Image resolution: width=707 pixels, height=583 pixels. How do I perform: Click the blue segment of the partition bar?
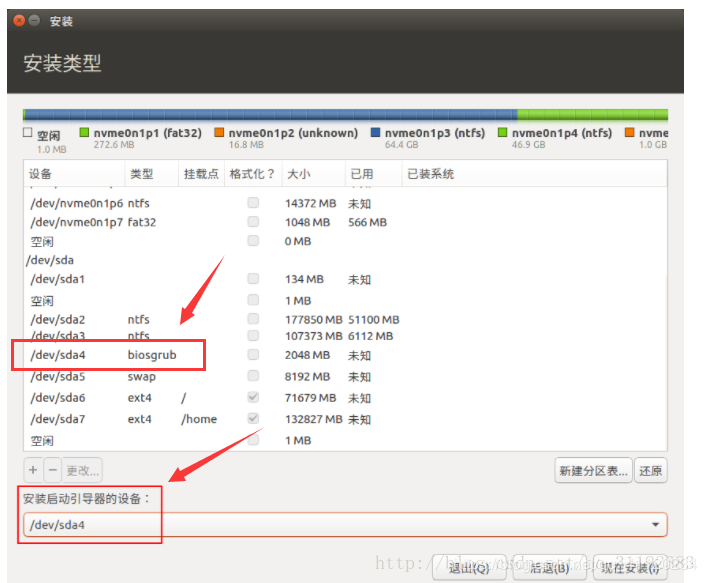tap(270, 115)
